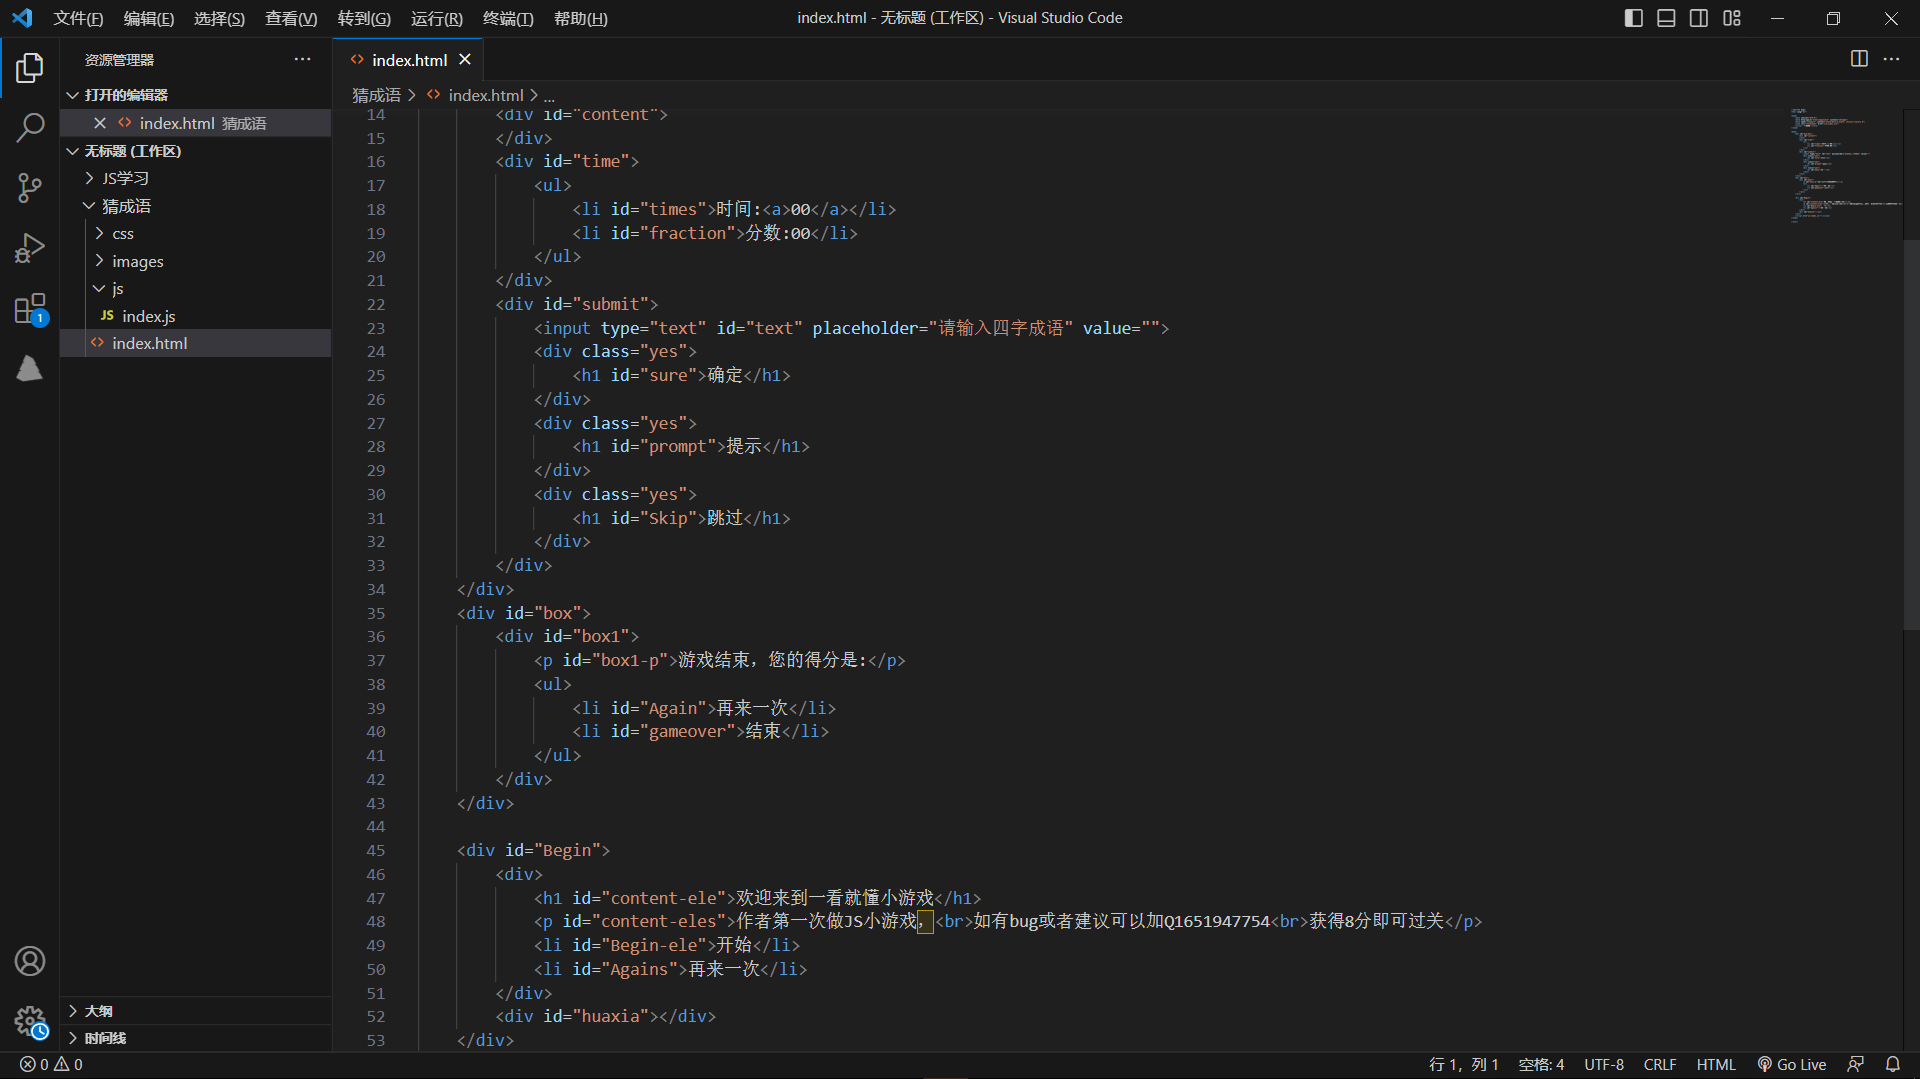
Task: Open editor More Actions ellipsis
Action: coord(1891,59)
